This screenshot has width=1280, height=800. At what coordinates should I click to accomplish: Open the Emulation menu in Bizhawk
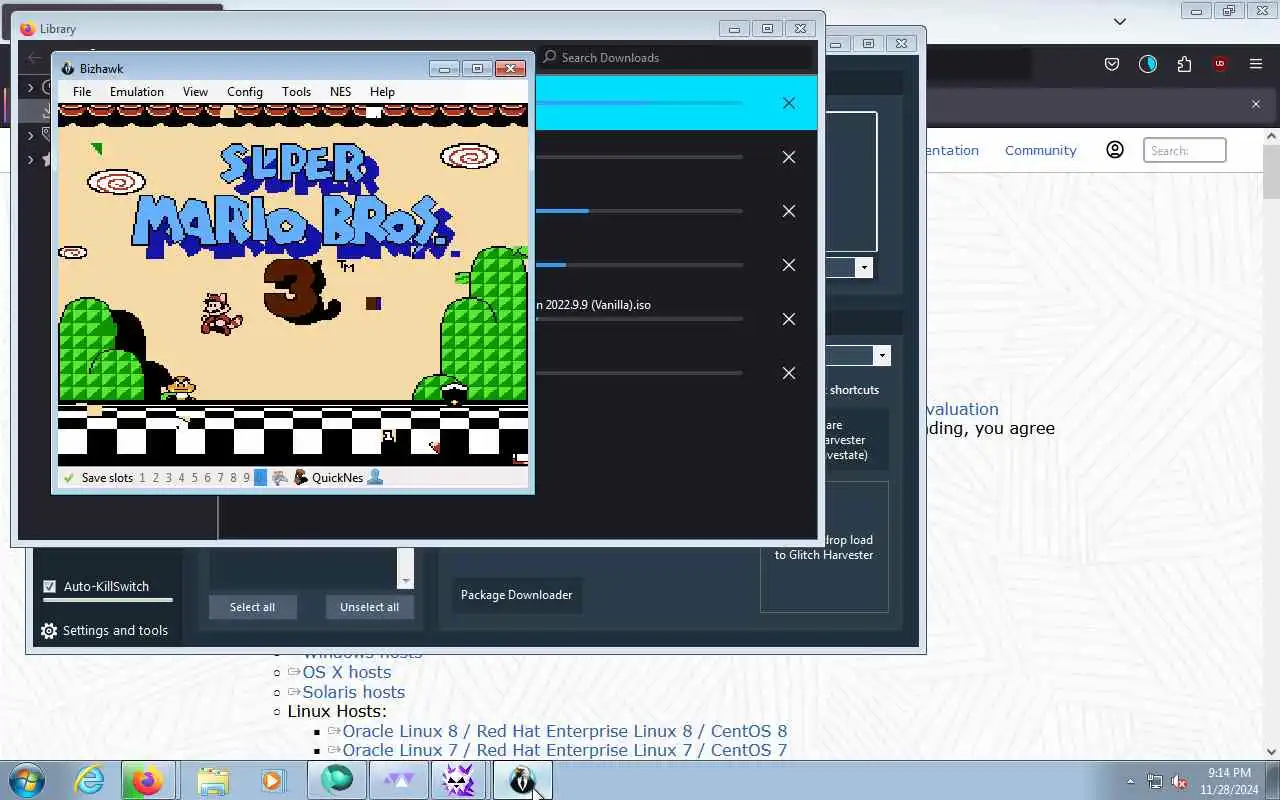[x=137, y=91]
